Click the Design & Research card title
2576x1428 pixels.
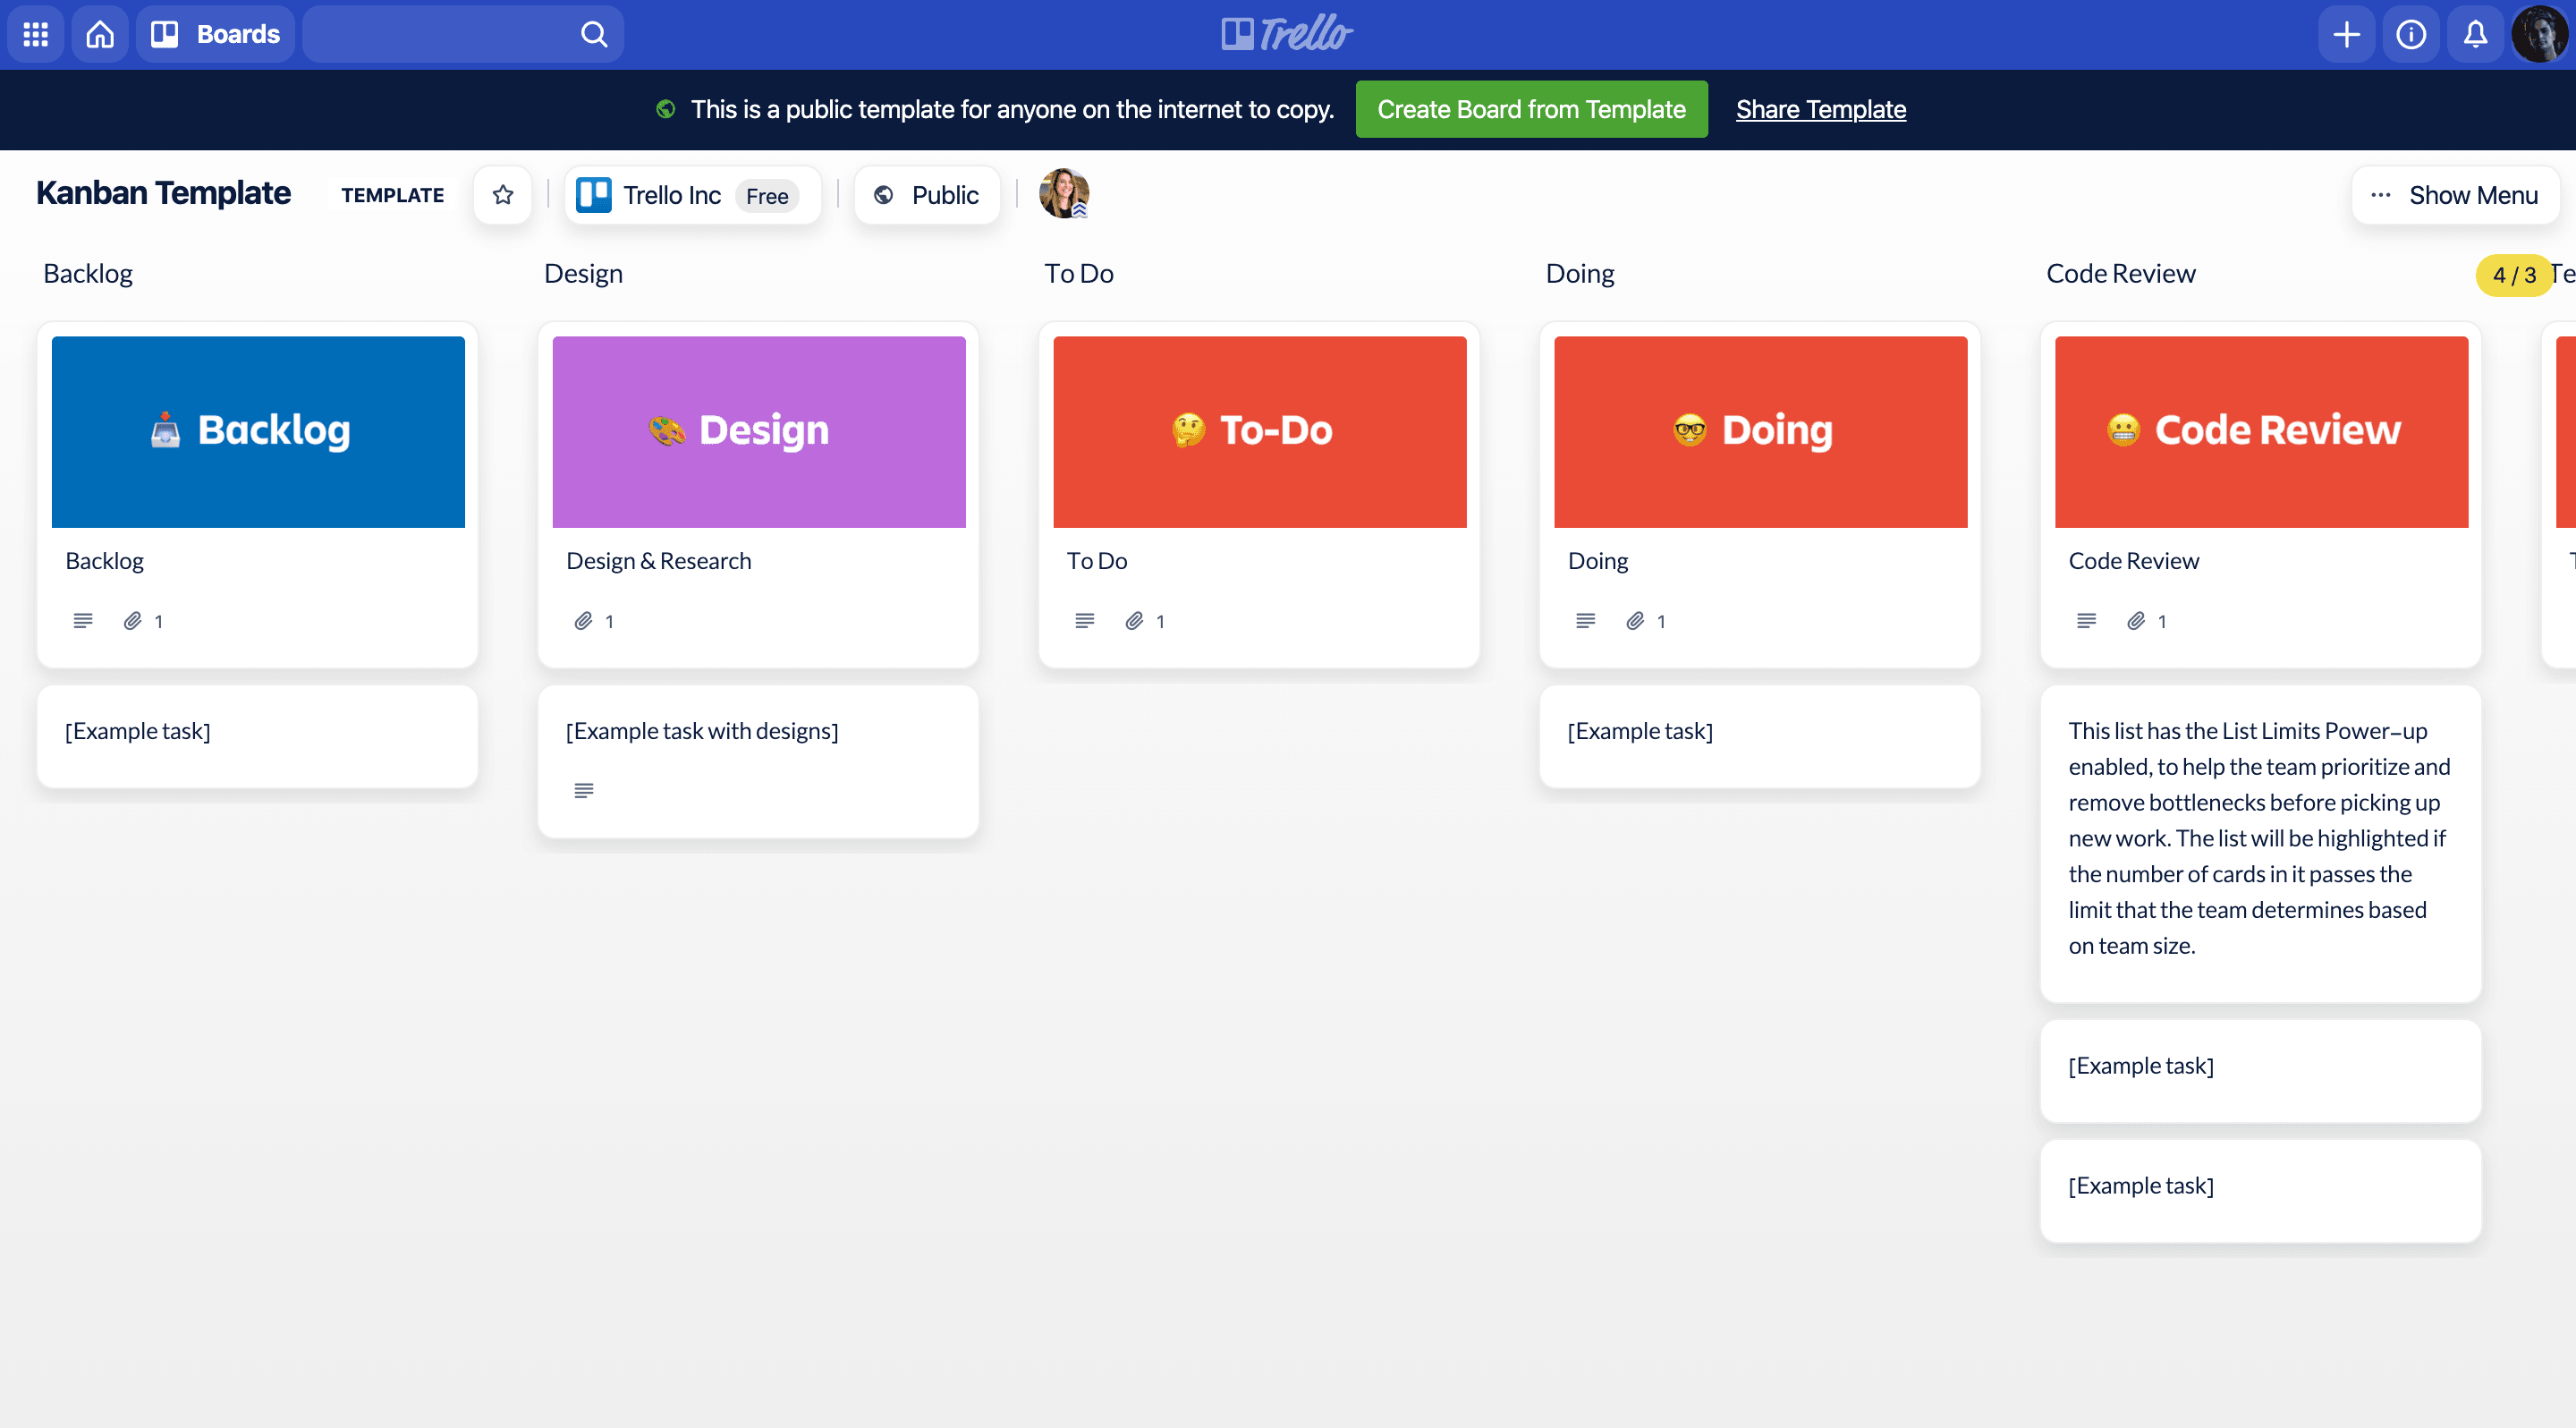[x=658, y=561]
